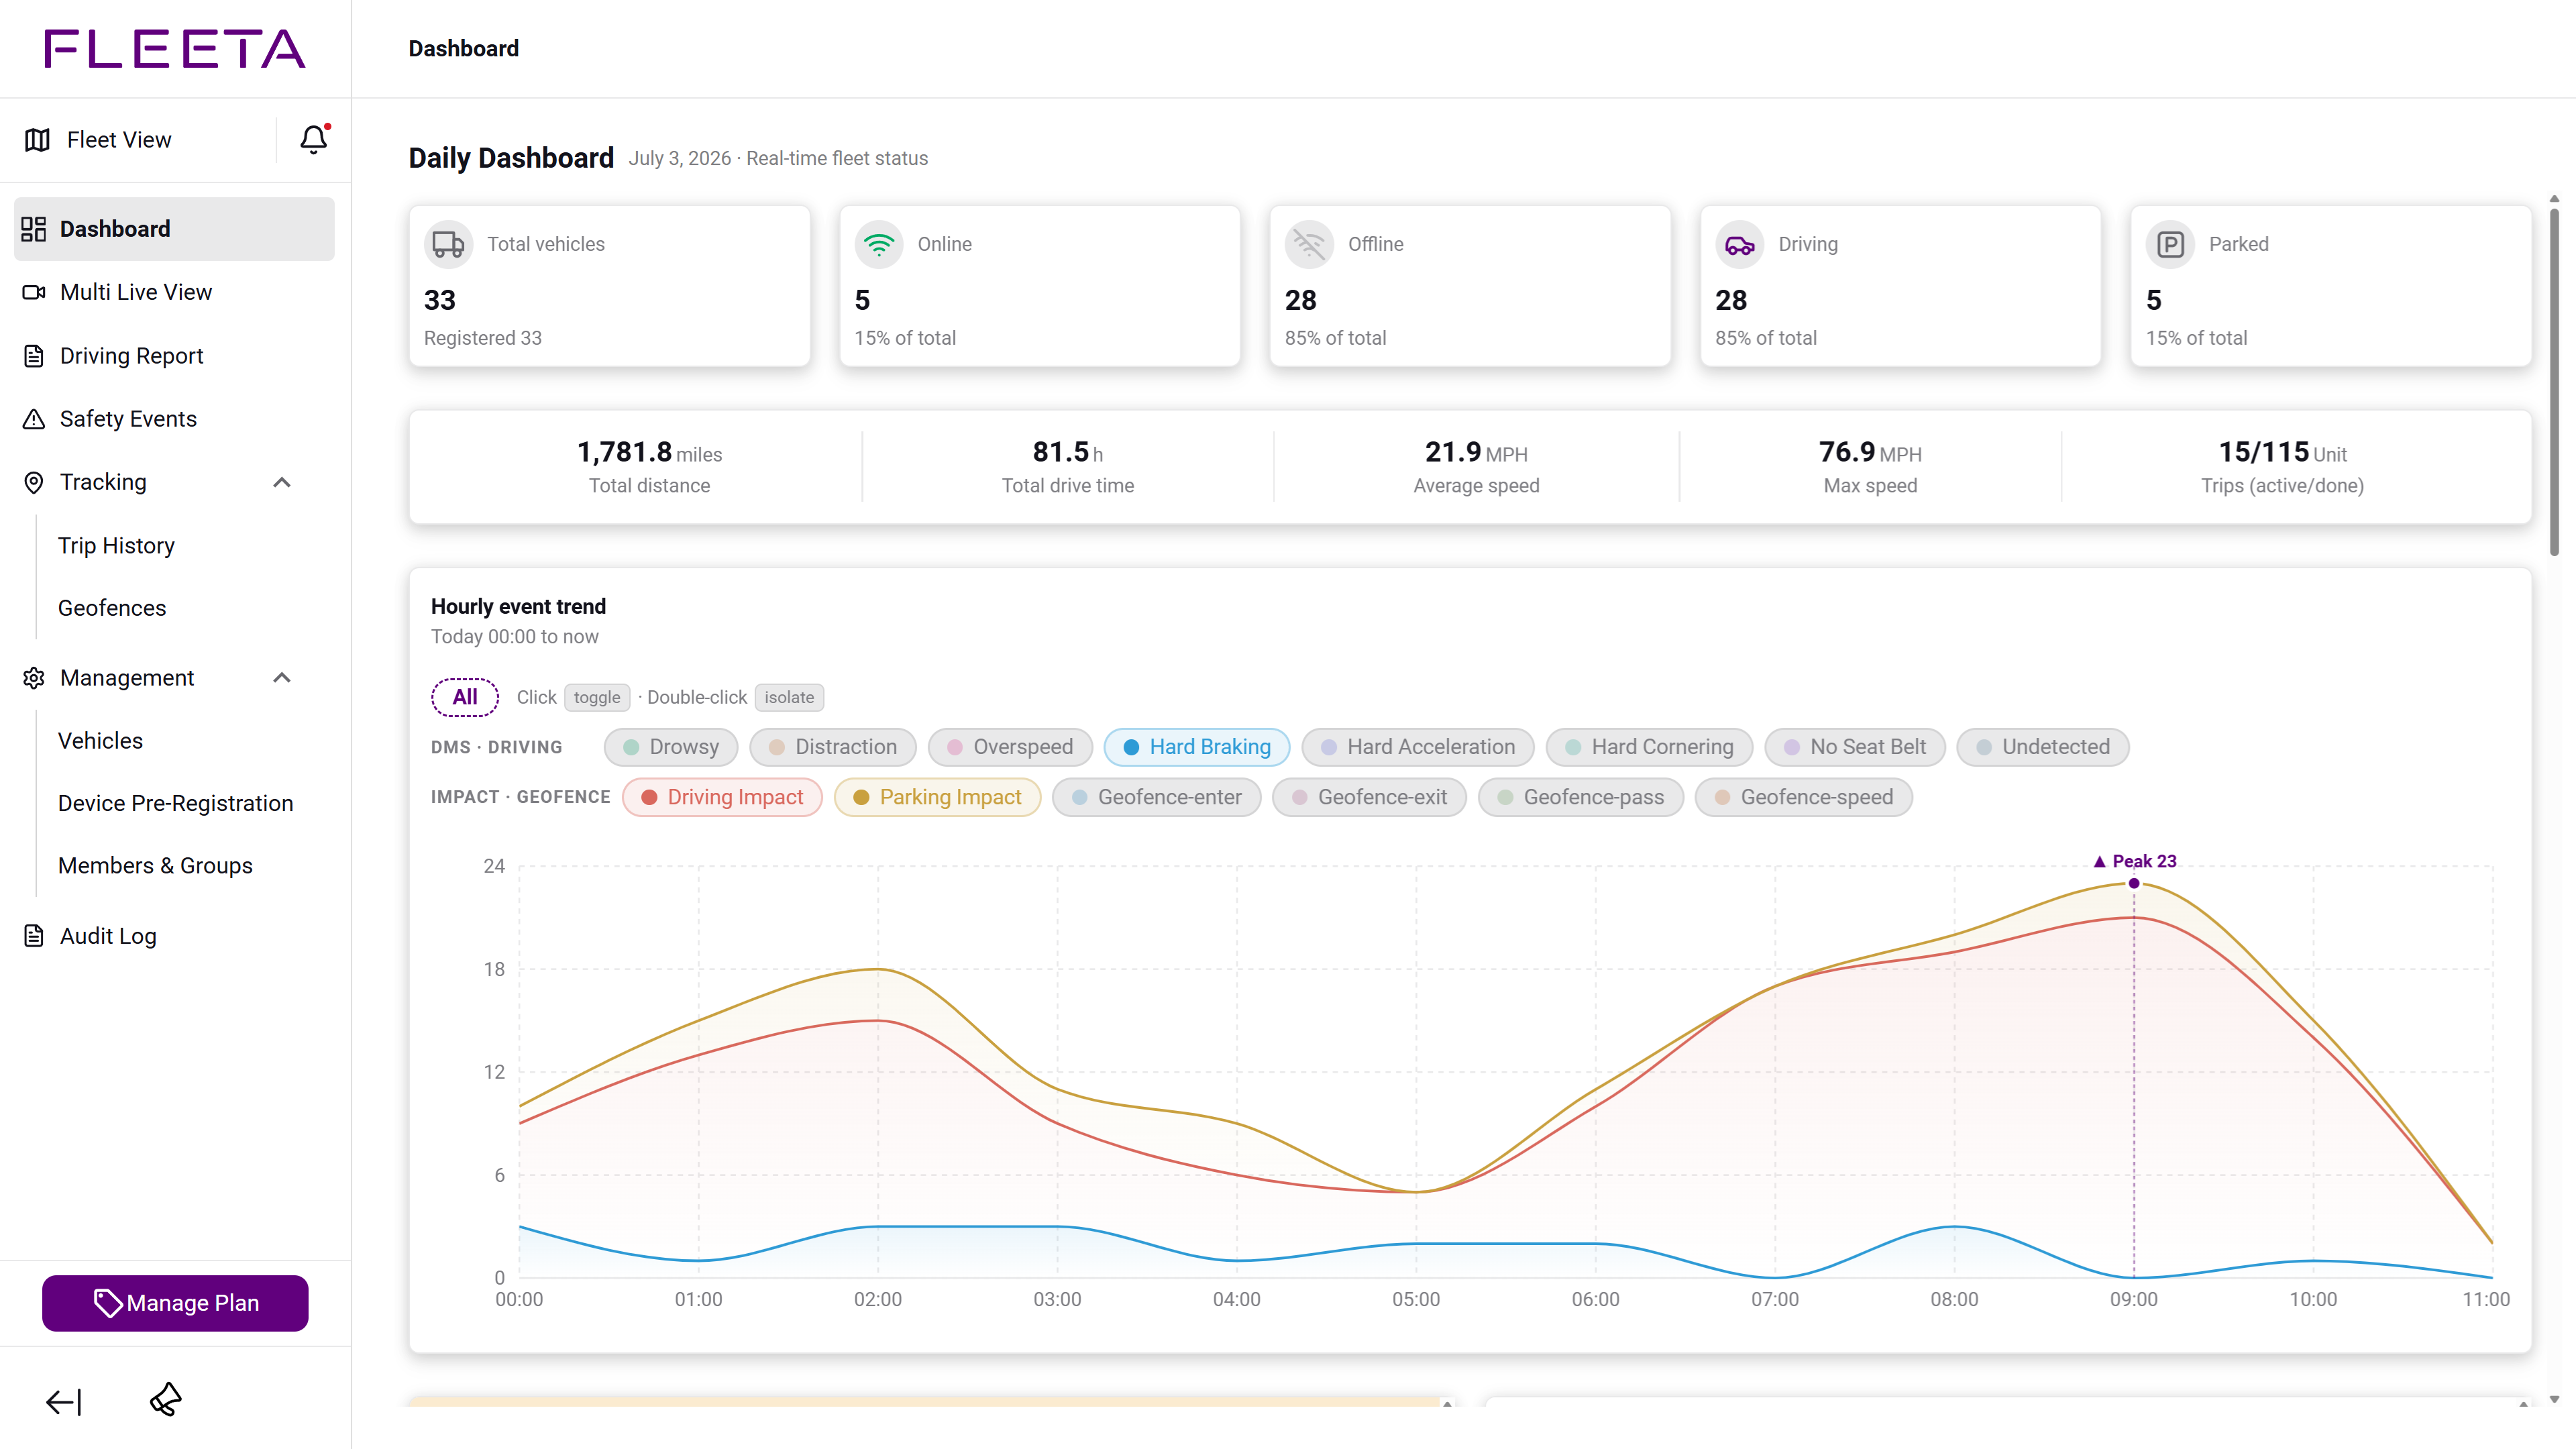The height and width of the screenshot is (1449, 2576).
Task: Toggle the Overspeed event filter
Action: pos(1010,747)
